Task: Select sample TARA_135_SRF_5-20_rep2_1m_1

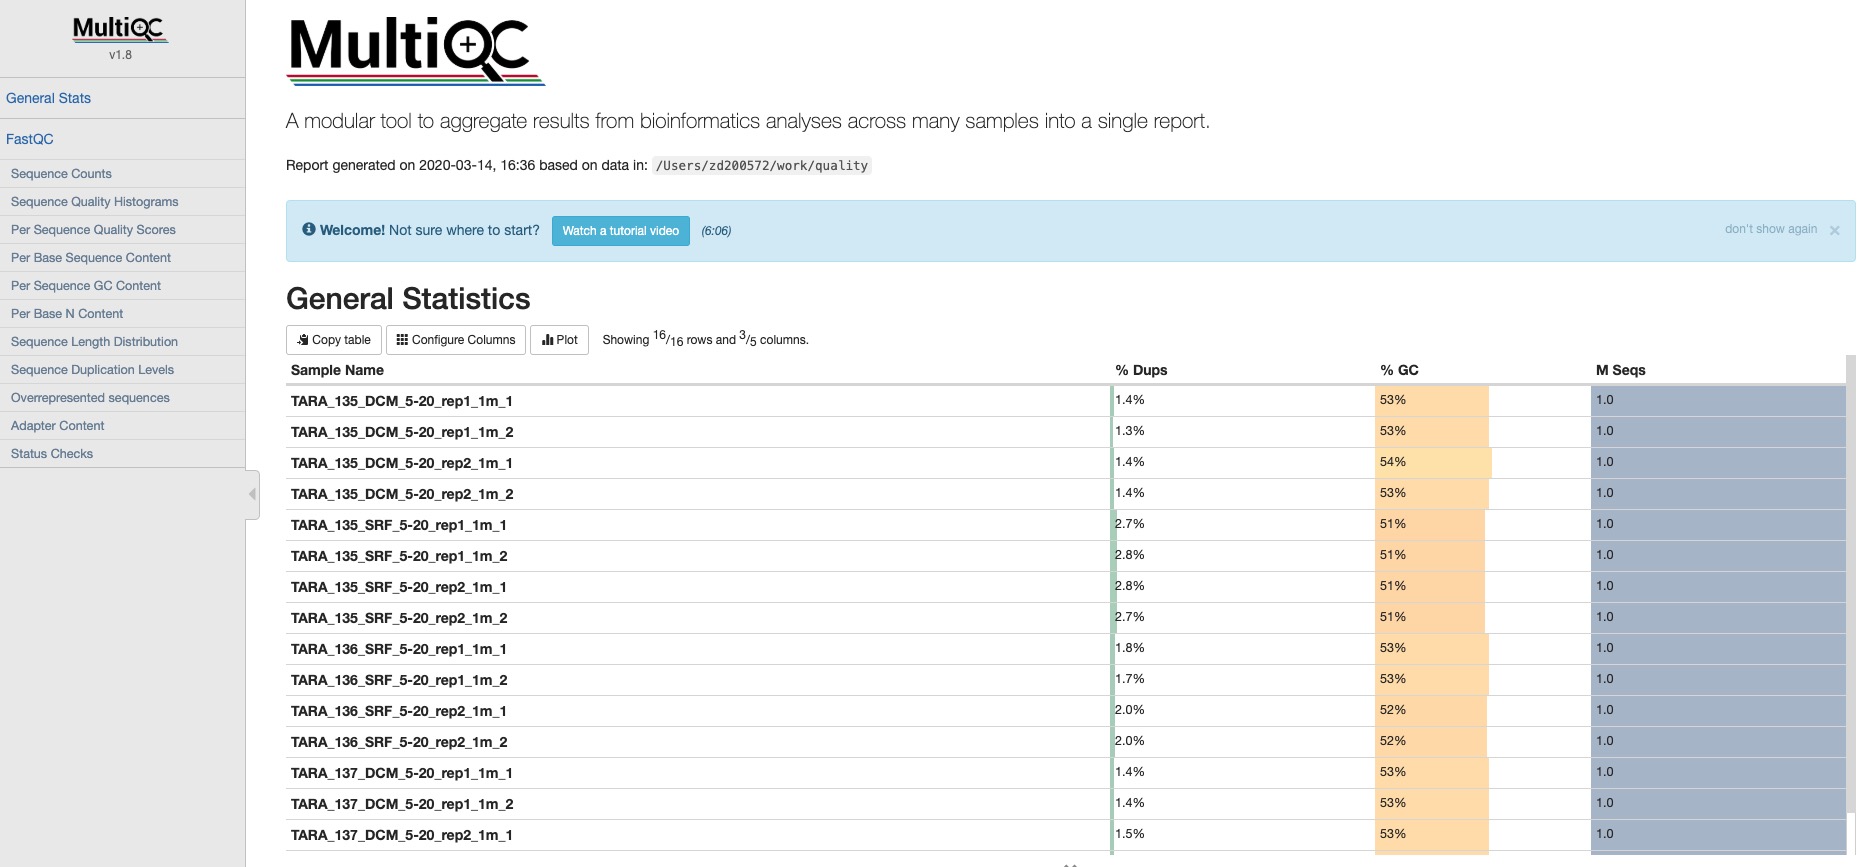Action: 399,587
